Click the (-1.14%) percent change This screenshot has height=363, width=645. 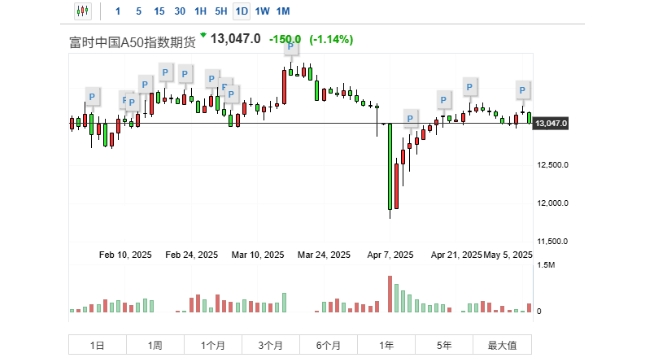point(331,40)
